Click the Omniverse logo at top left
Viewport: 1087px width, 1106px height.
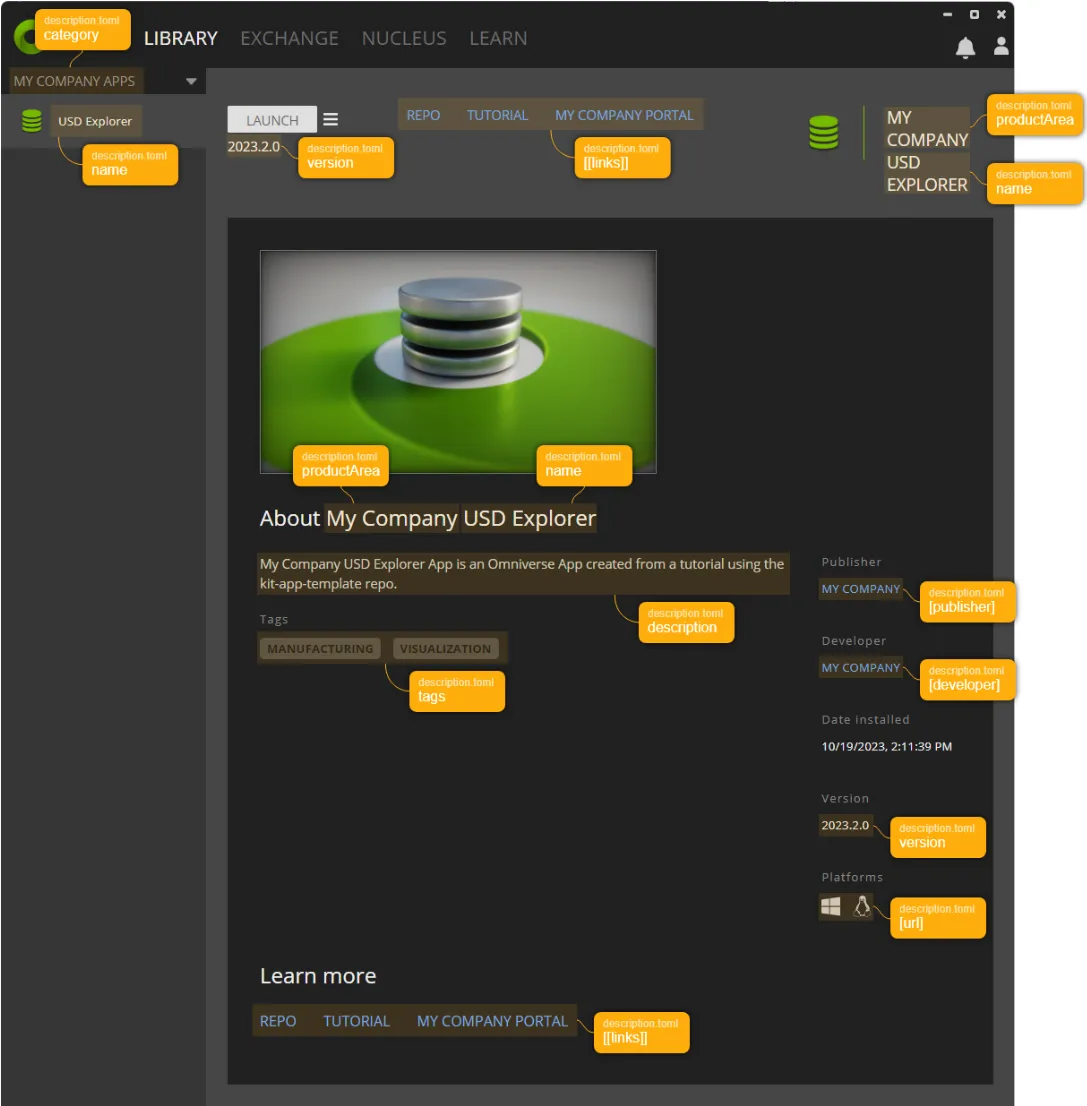click(24, 37)
